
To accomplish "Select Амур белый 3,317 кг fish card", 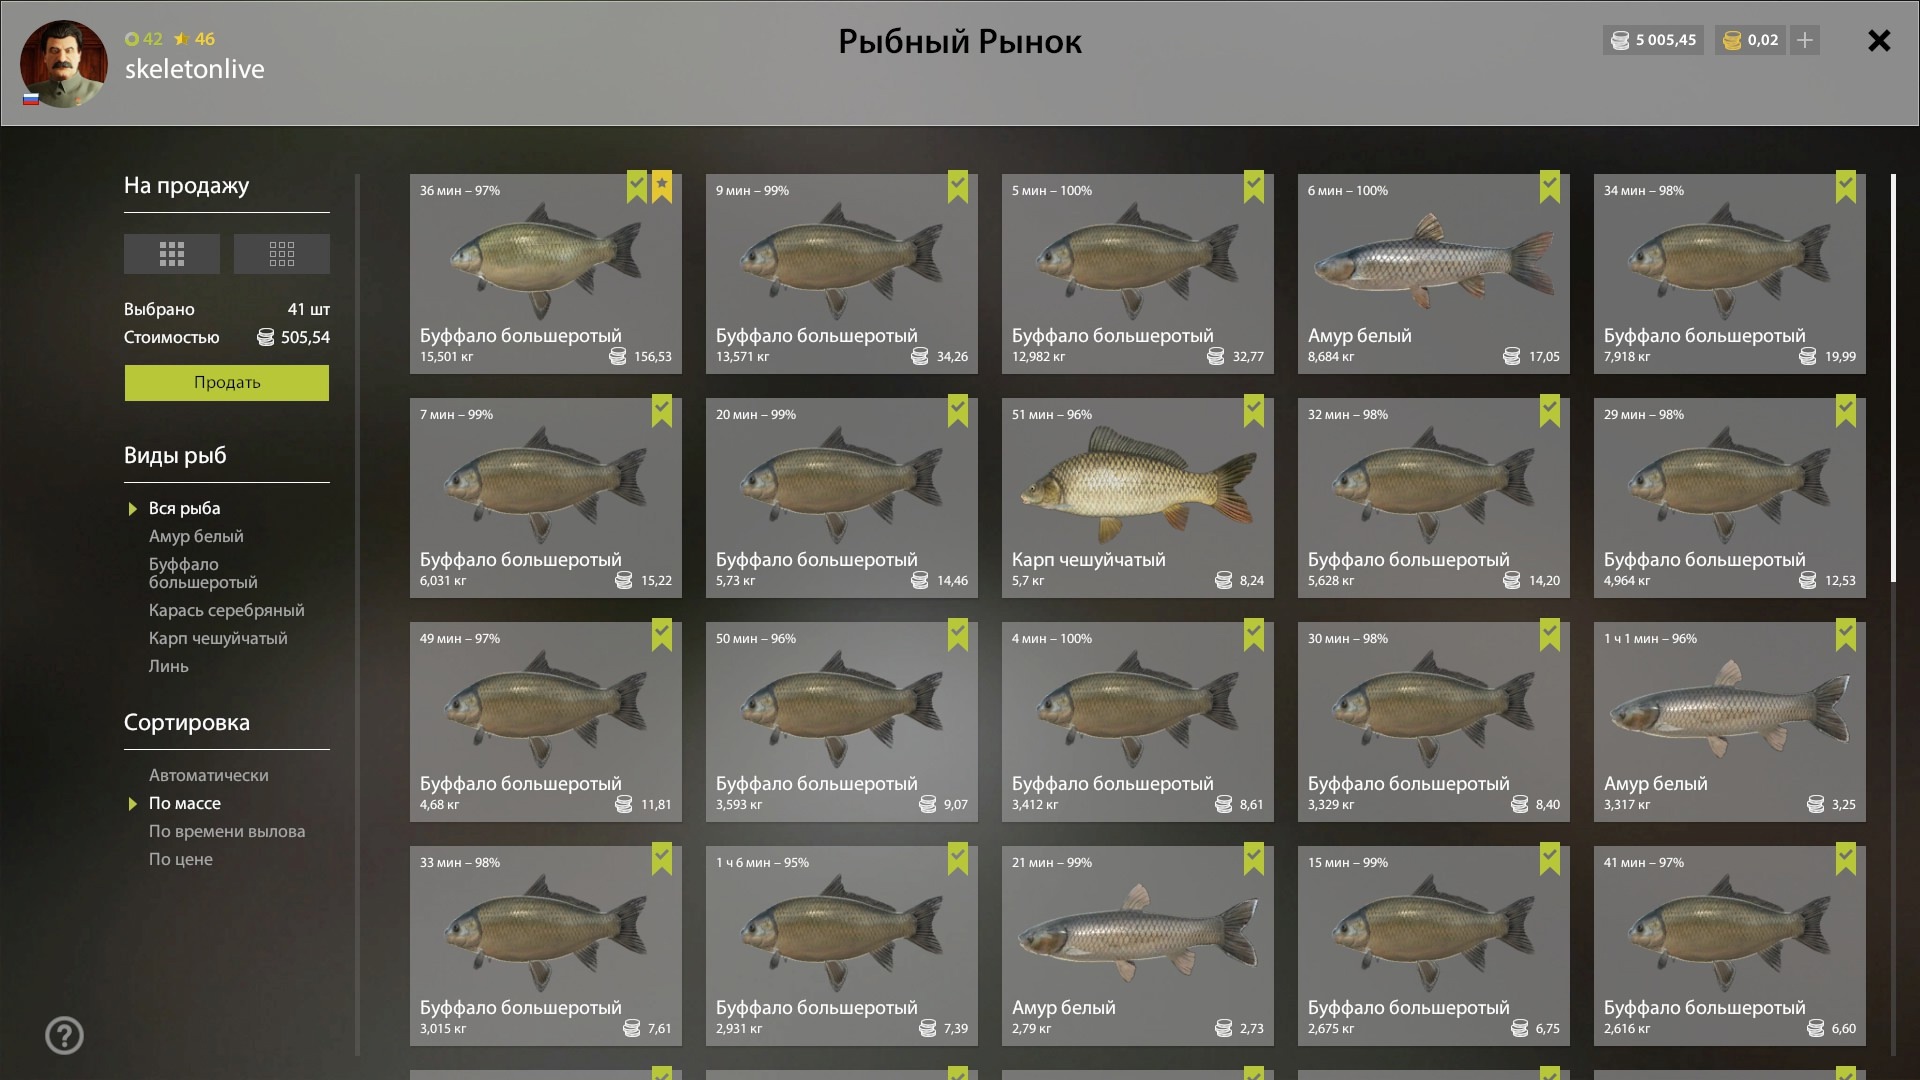I will 1730,722.
